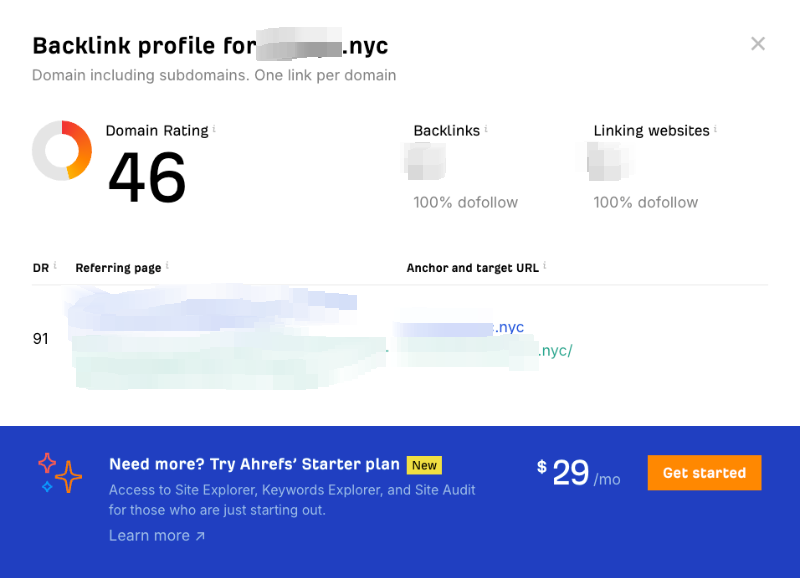Click the sparkle stars promo icon
The height and width of the screenshot is (578, 800).
tap(60, 473)
